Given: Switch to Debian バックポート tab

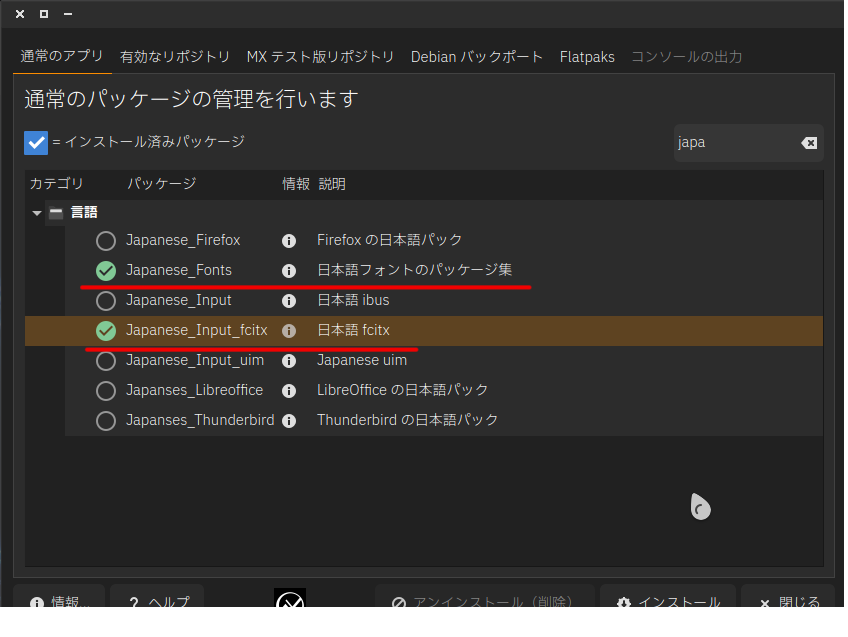Looking at the screenshot, I should (x=476, y=57).
